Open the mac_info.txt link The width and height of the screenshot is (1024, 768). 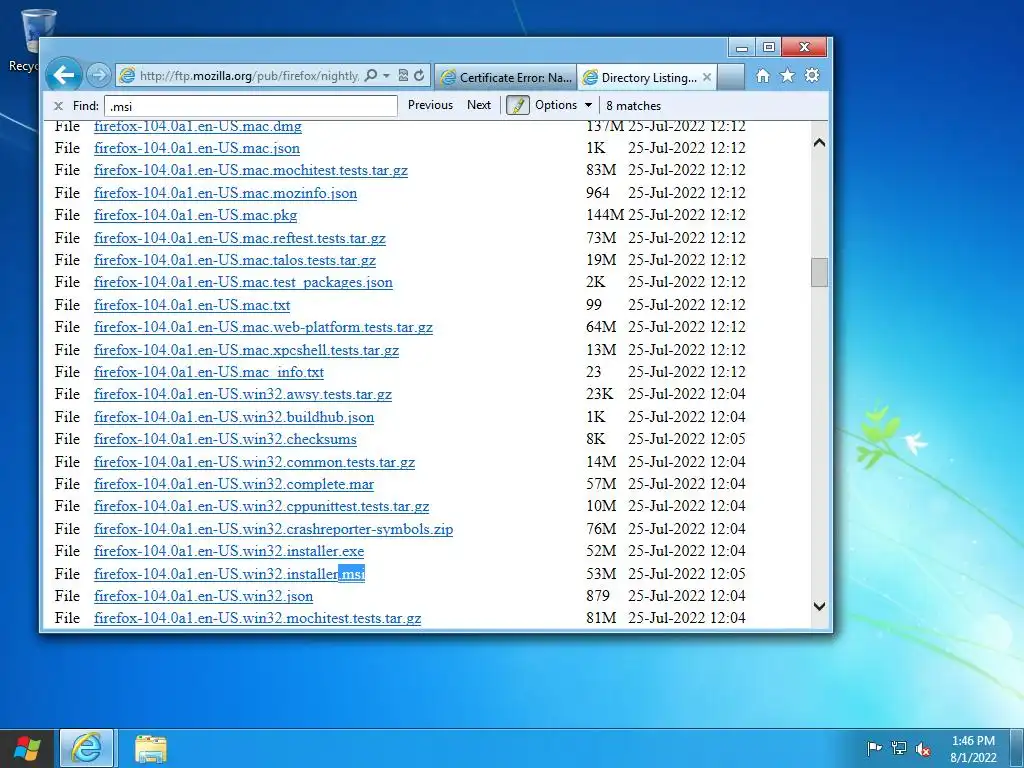click(209, 373)
